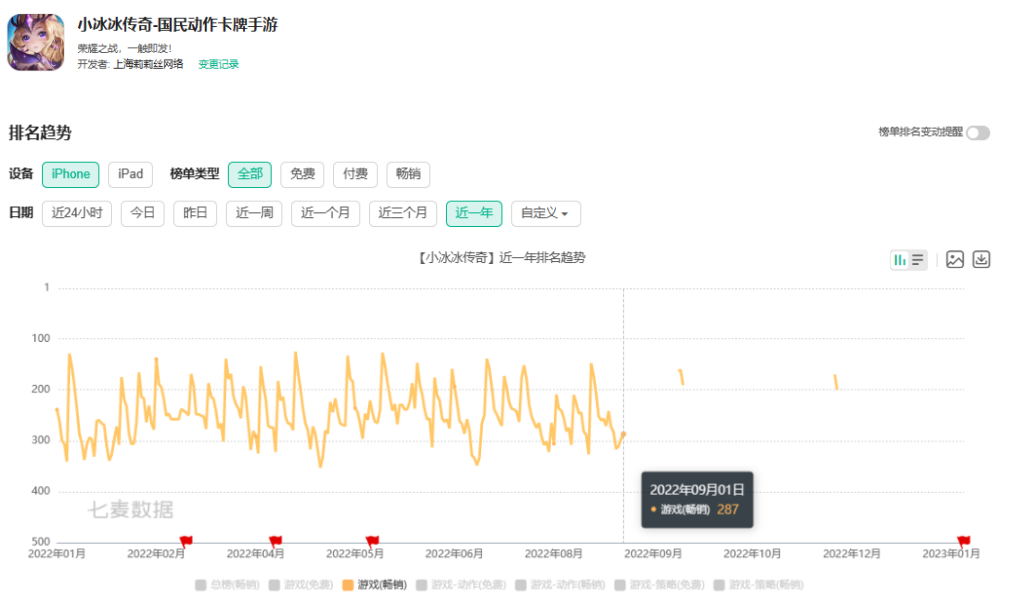Choose 近一个月 date range

pyautogui.click(x=325, y=213)
